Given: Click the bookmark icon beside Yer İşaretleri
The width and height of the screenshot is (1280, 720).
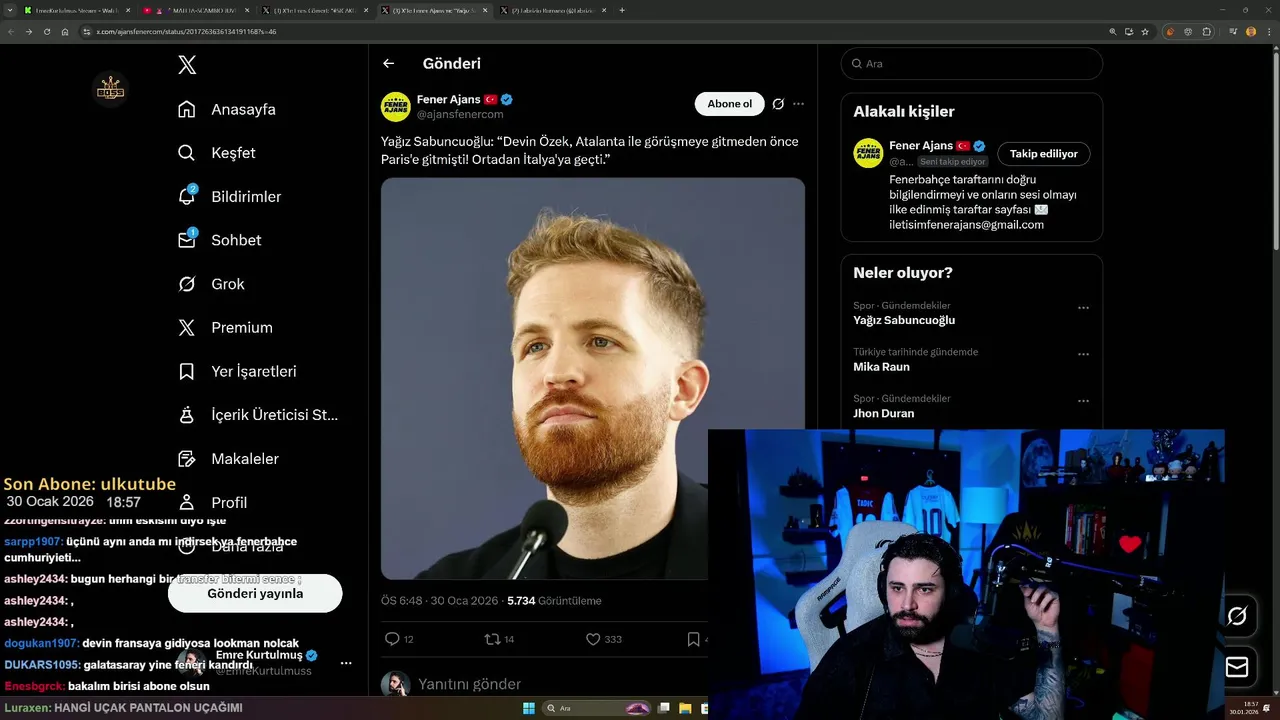Looking at the screenshot, I should [x=187, y=371].
